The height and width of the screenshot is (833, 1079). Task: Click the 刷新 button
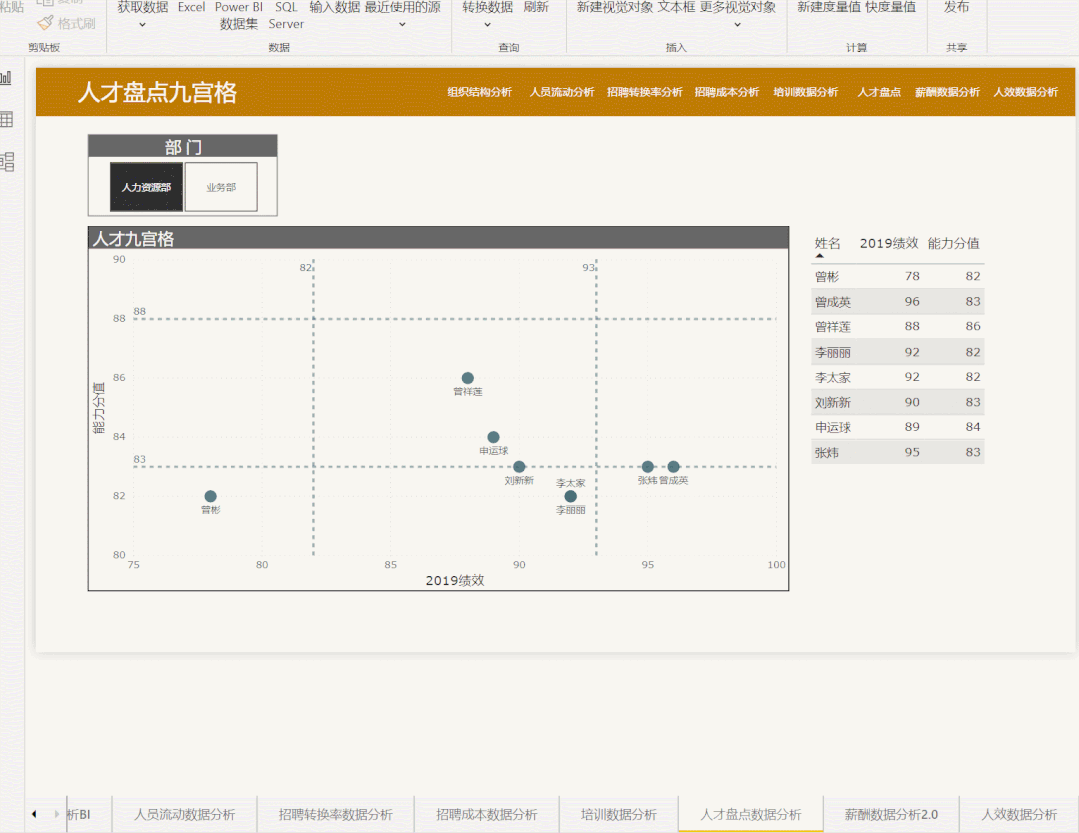pyautogui.click(x=536, y=8)
